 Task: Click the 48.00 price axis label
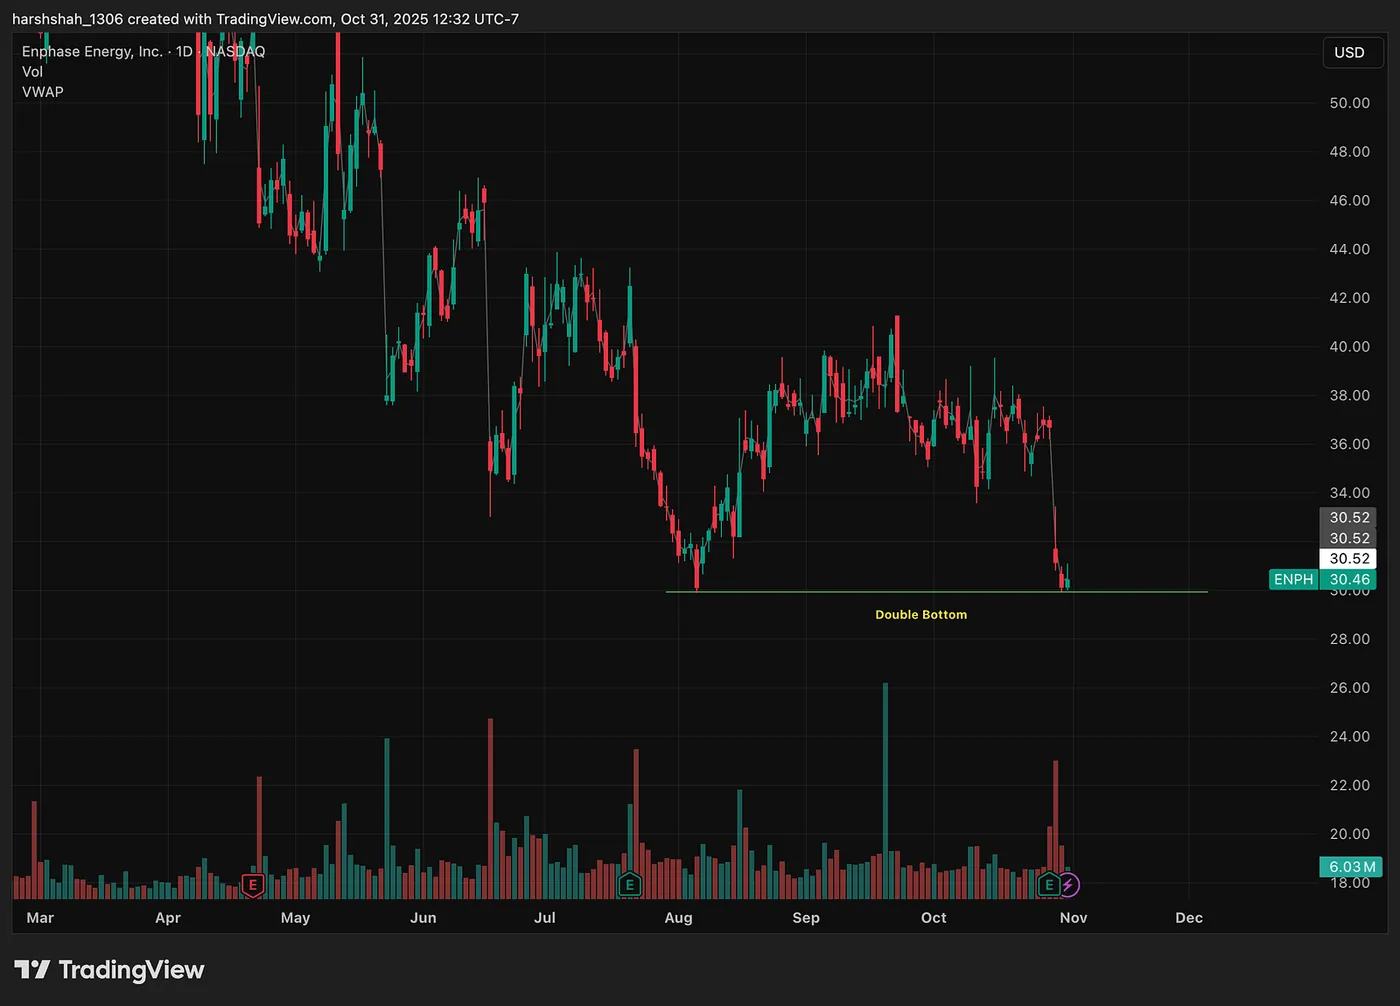(x=1349, y=151)
